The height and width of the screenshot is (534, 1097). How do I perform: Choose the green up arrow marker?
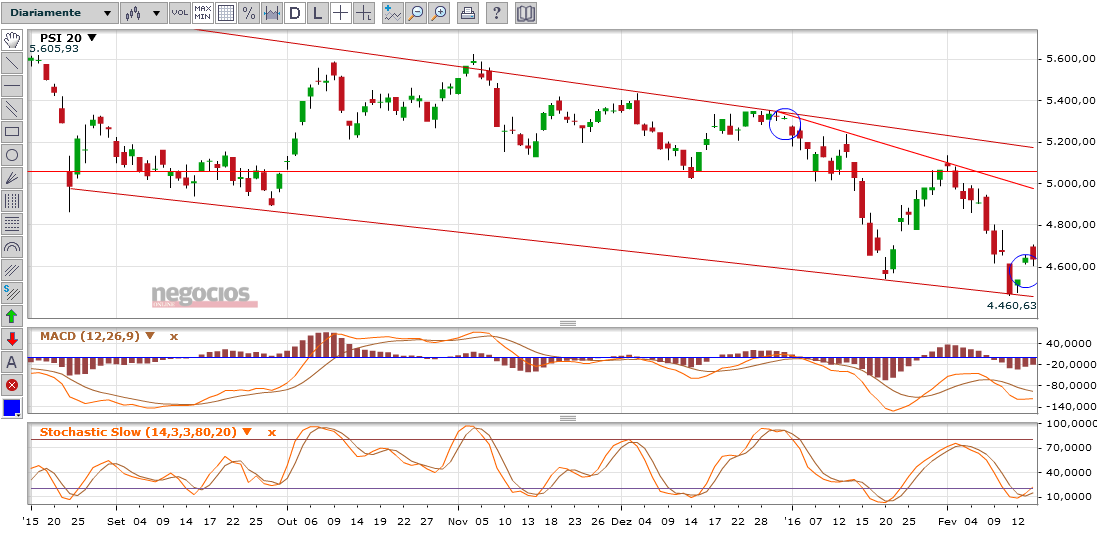13,316
